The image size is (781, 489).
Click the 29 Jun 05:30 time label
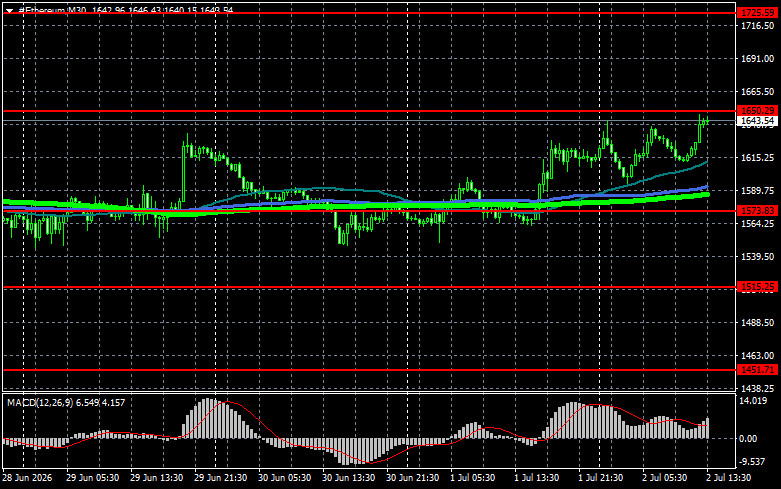click(93, 478)
